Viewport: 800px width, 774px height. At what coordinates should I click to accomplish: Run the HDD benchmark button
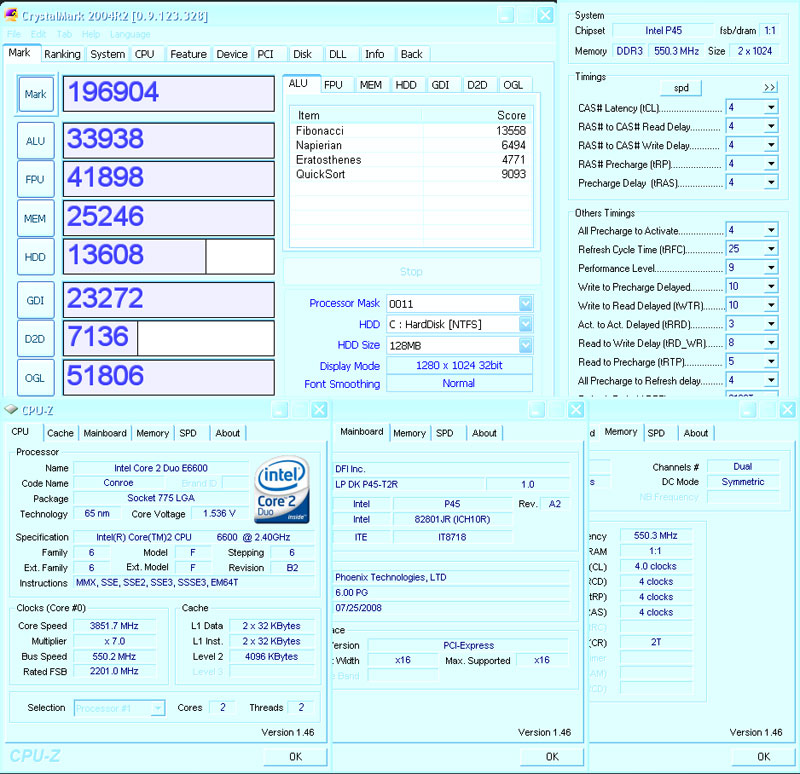[35, 257]
